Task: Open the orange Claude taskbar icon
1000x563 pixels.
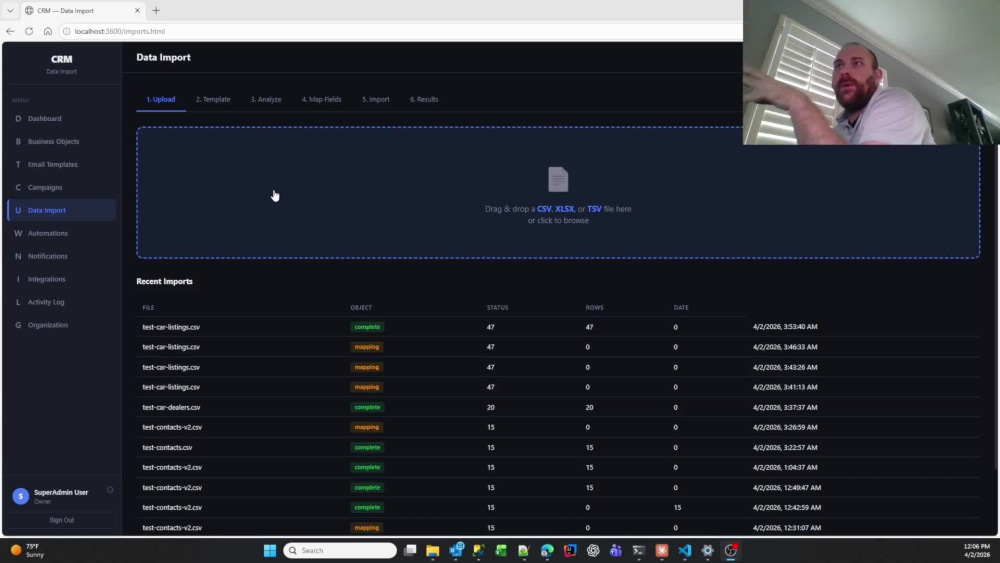Action: tap(662, 550)
